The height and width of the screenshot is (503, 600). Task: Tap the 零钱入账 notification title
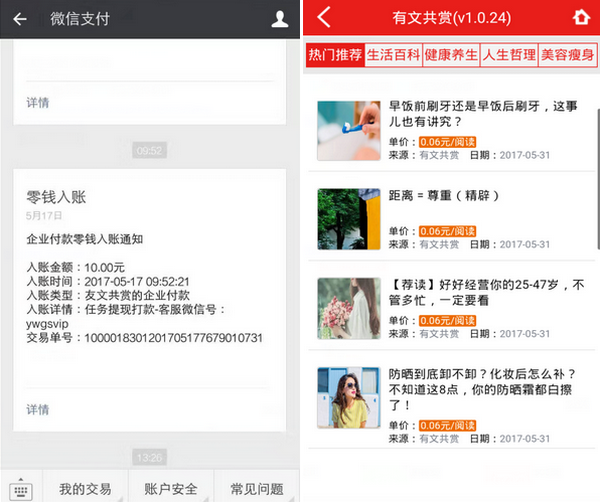point(56,197)
